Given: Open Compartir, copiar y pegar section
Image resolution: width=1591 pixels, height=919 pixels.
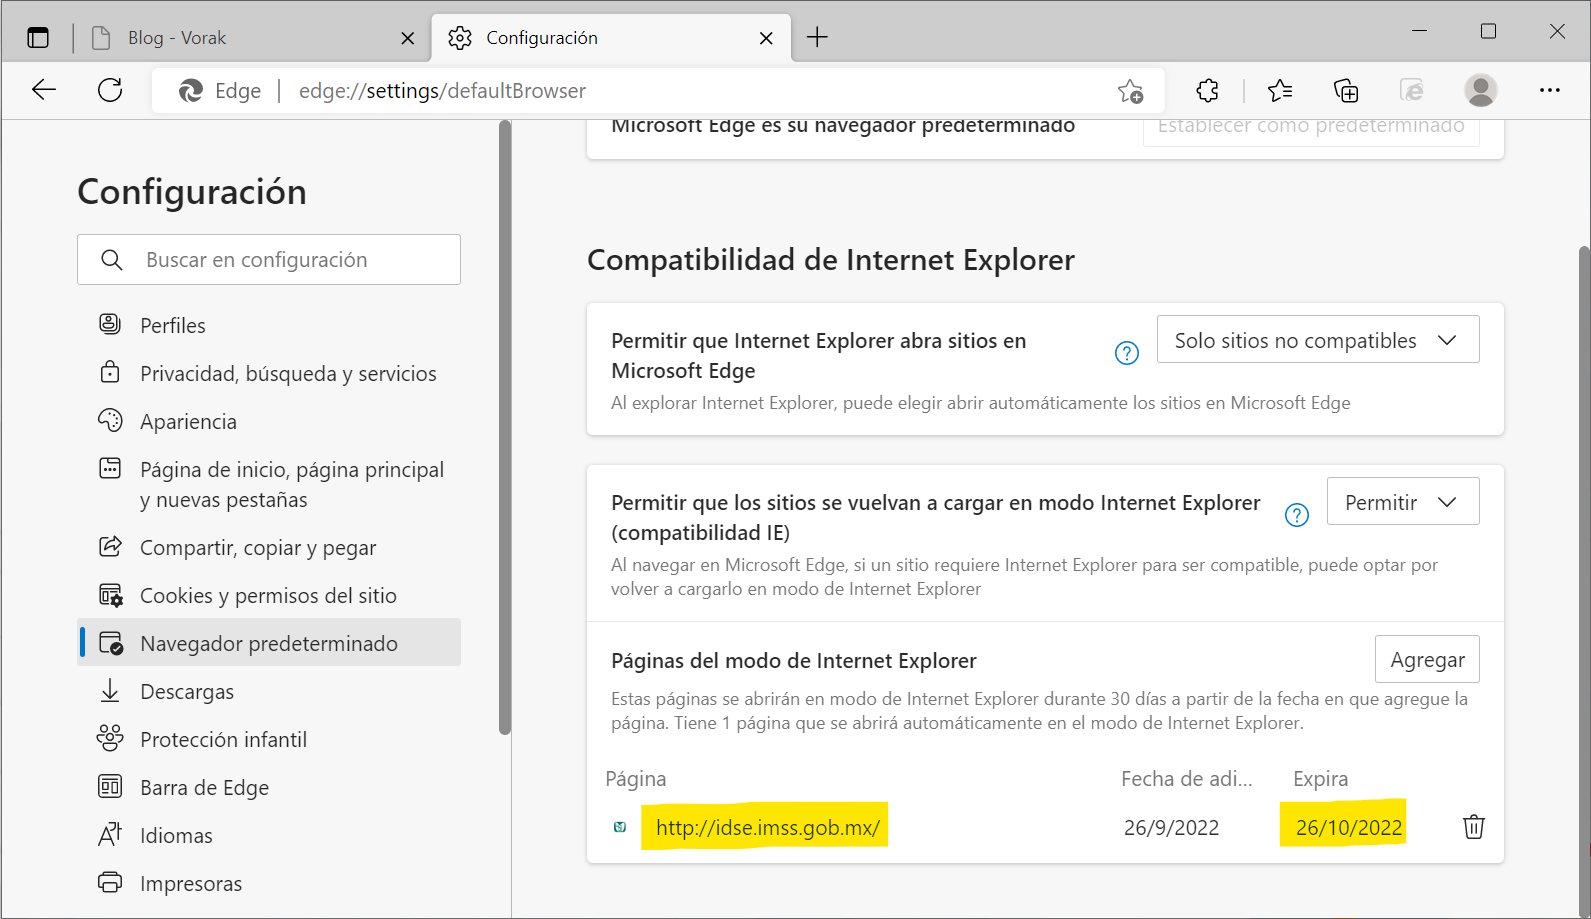Looking at the screenshot, I should 269,548.
